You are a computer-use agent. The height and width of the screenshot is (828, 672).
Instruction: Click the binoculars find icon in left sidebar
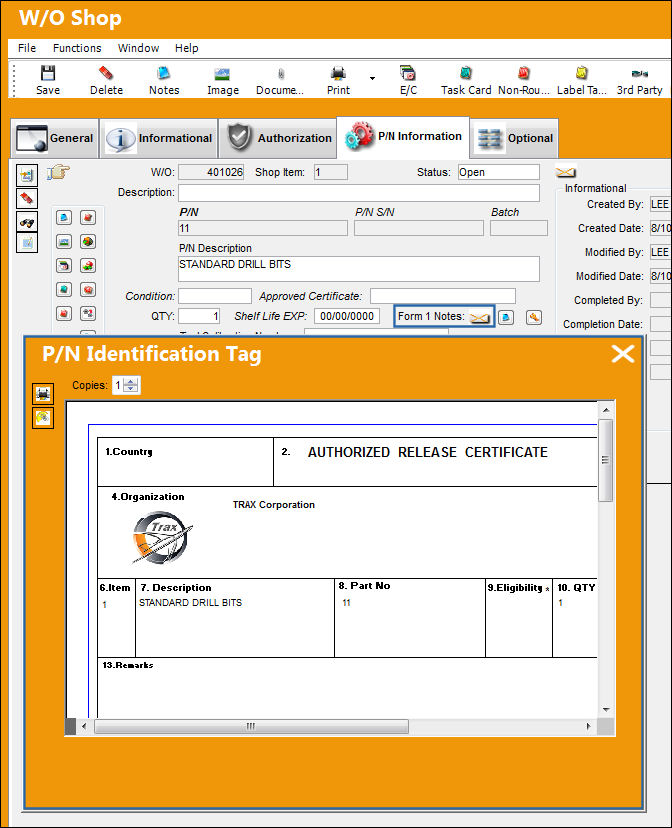click(27, 223)
